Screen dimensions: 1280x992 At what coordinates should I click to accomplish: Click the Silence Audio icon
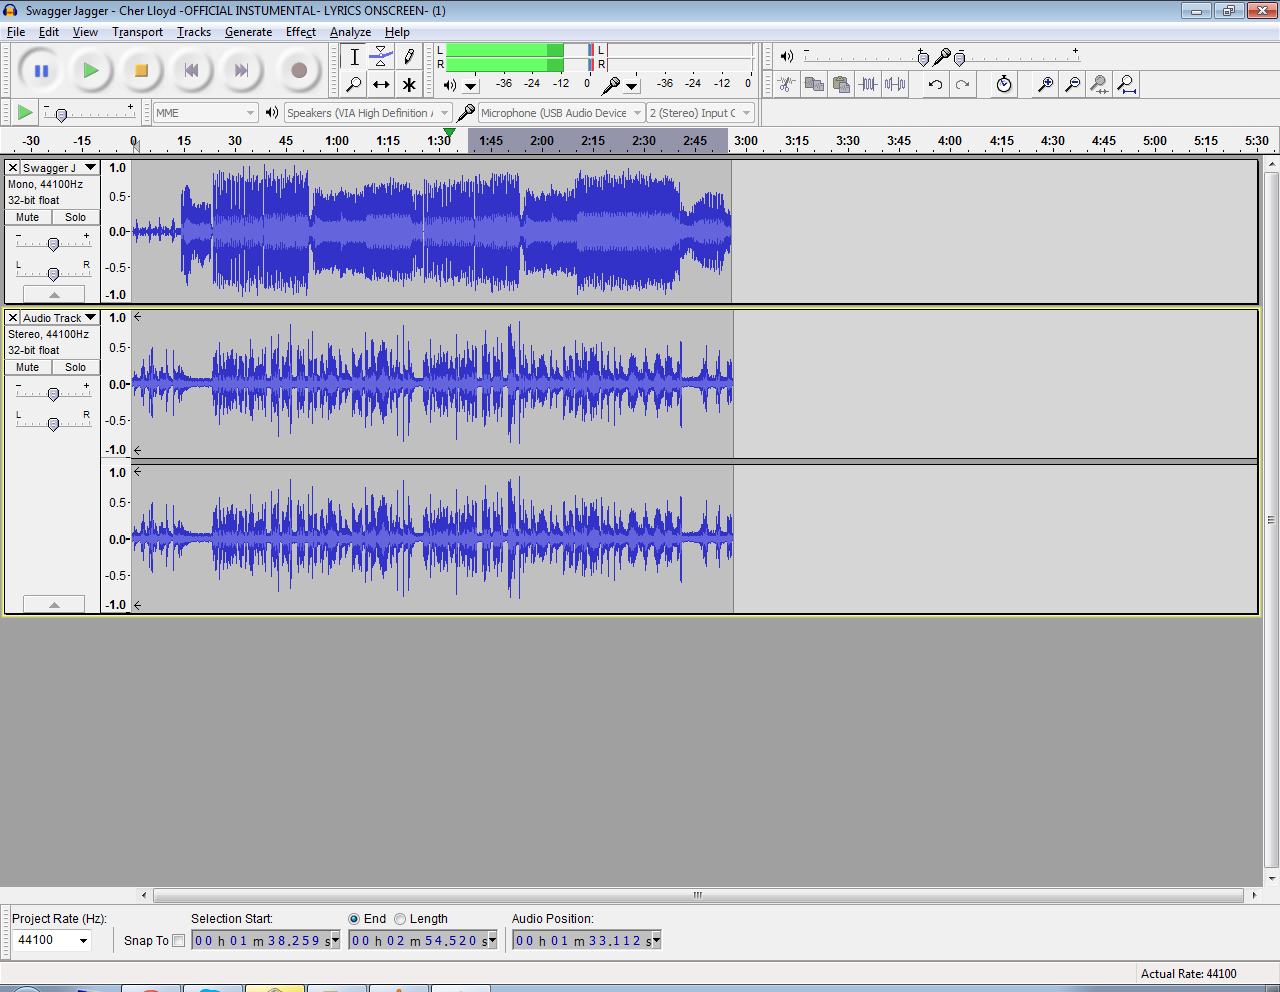891,85
